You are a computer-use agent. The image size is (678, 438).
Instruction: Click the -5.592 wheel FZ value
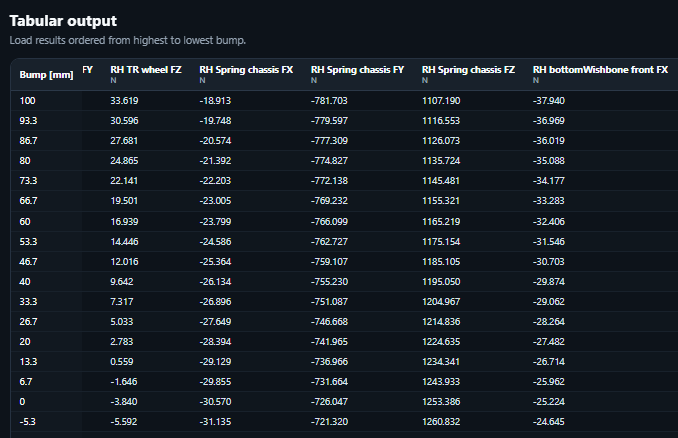(124, 422)
